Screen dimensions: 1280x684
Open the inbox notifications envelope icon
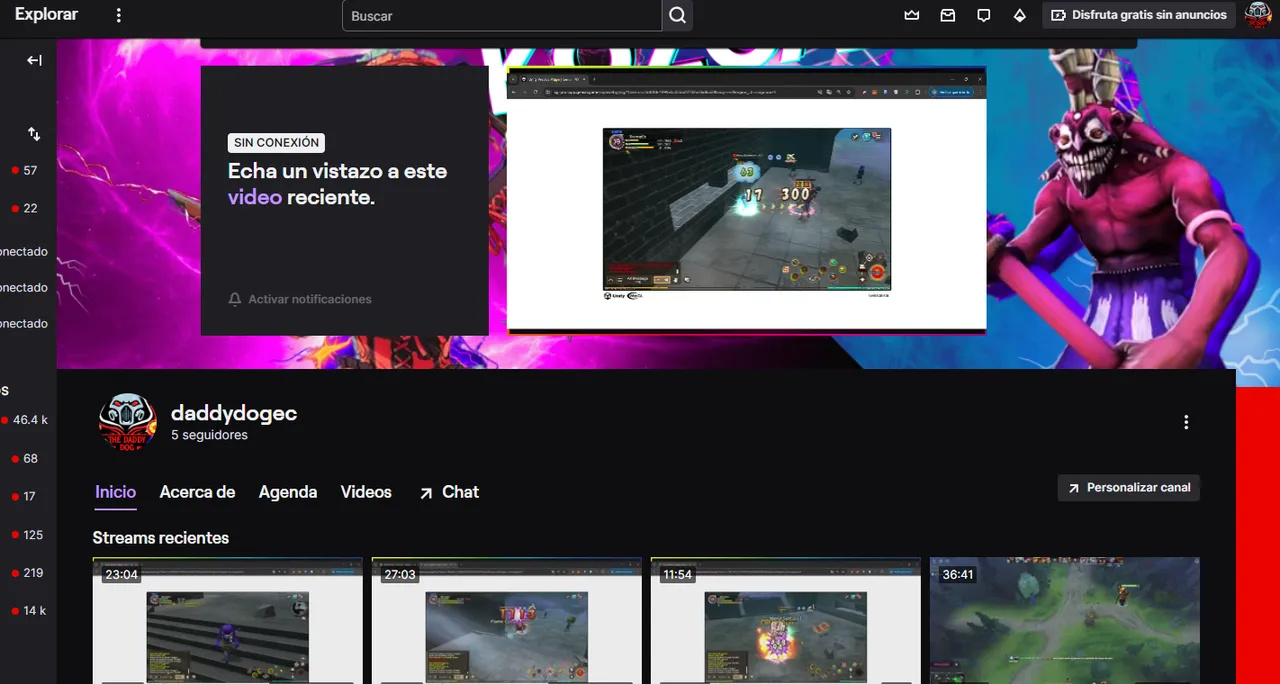(947, 15)
